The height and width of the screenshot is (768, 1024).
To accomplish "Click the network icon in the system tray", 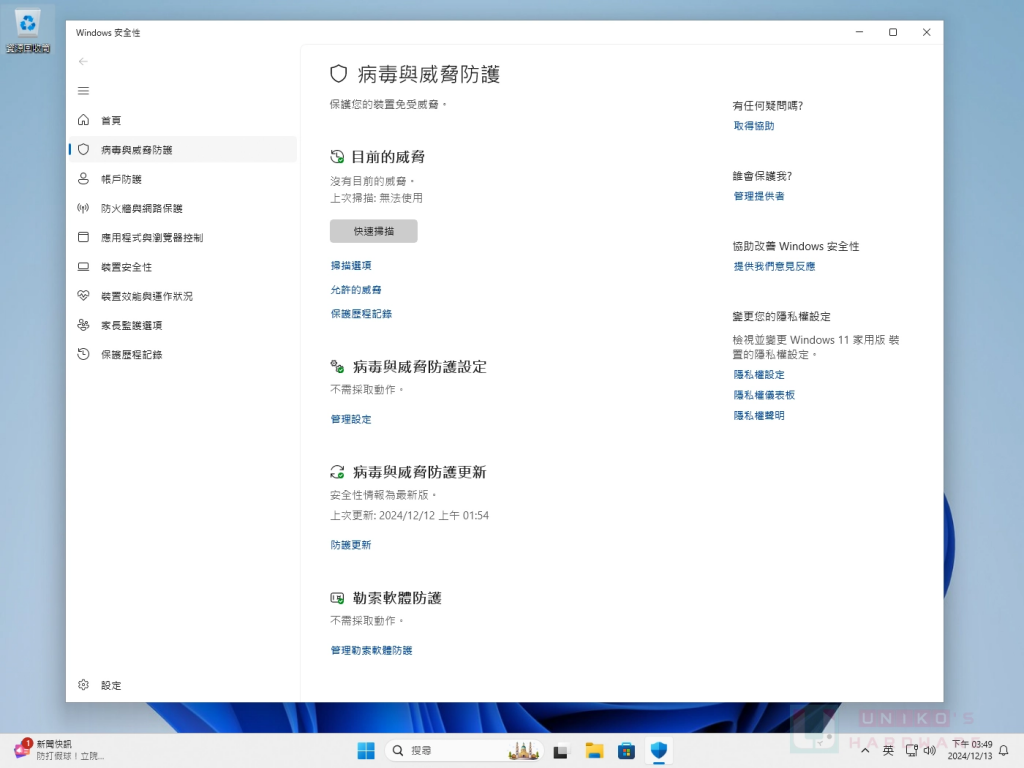I will point(911,751).
